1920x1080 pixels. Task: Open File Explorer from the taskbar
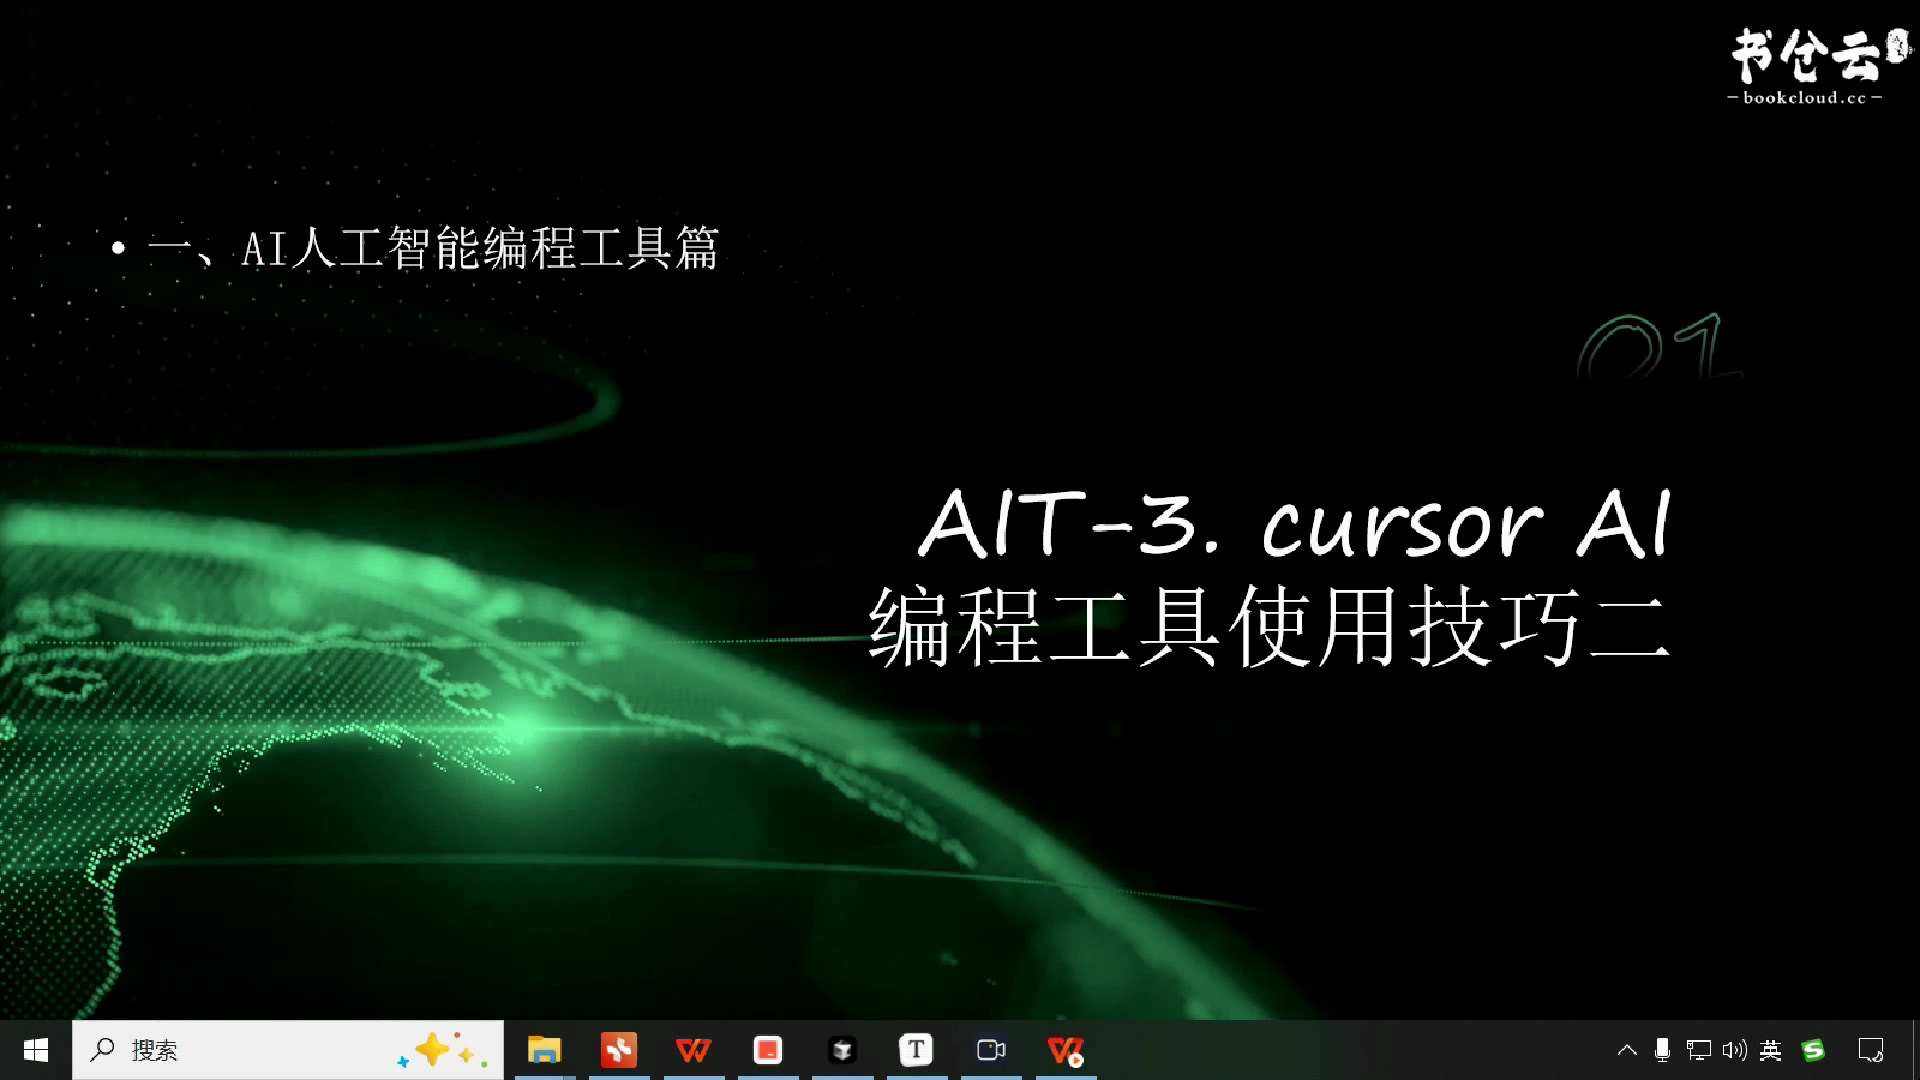[544, 1050]
